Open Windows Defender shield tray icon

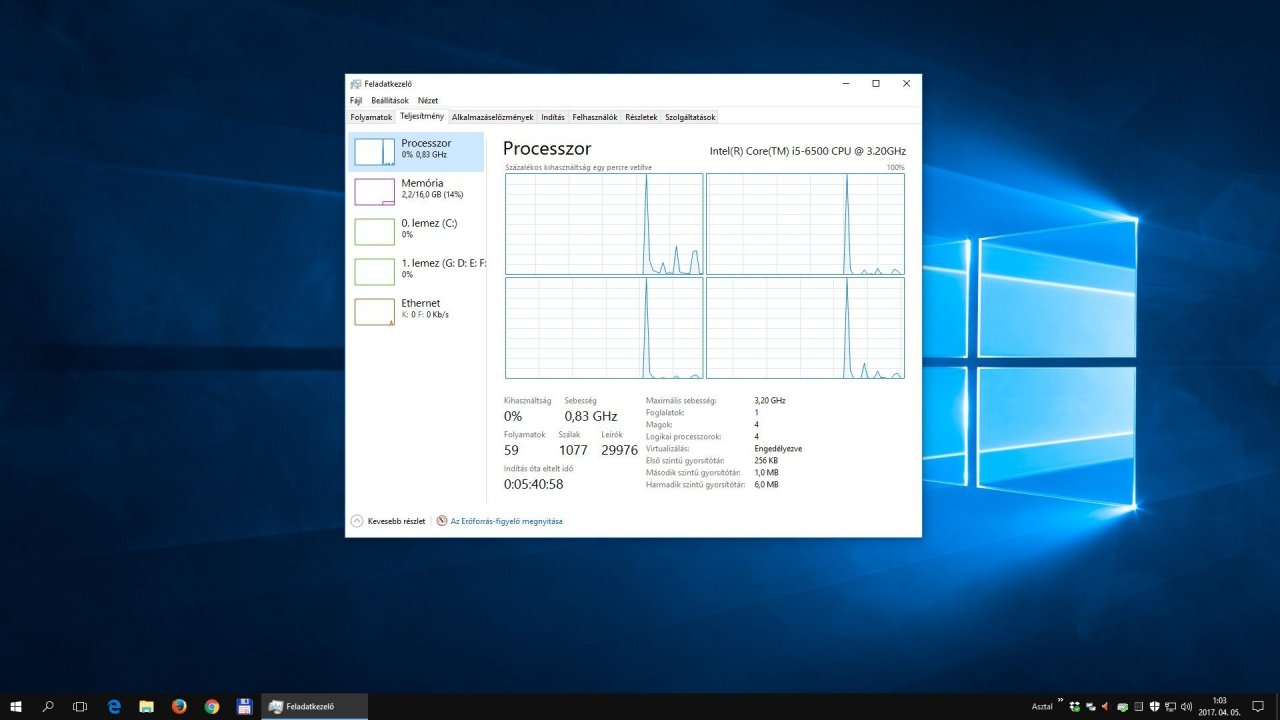point(1154,706)
